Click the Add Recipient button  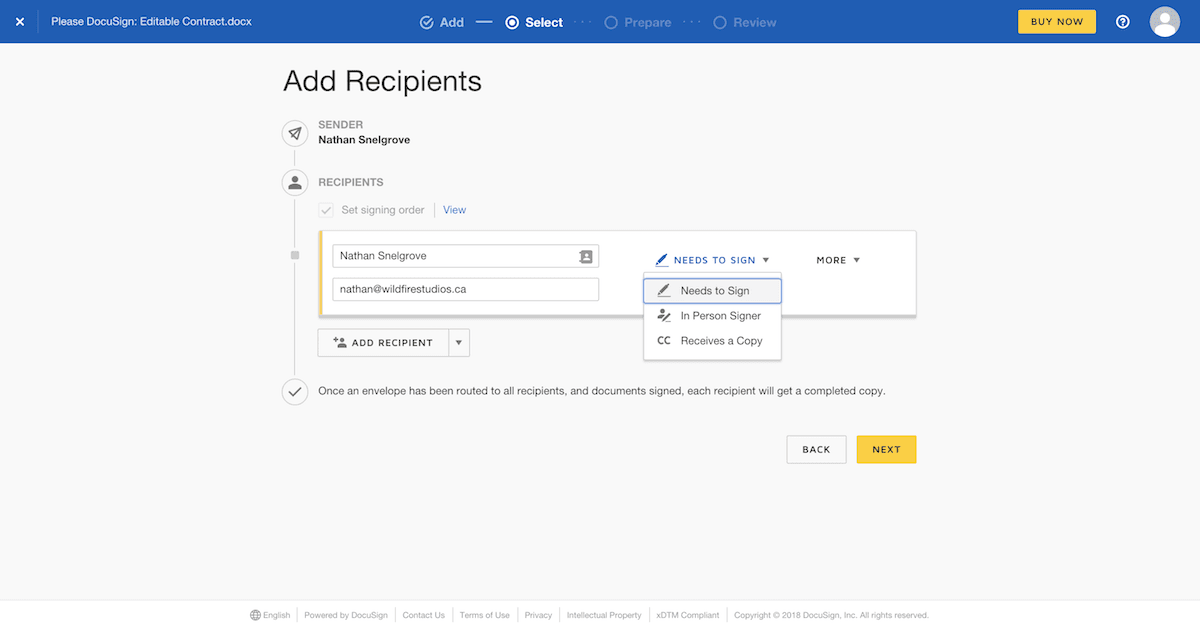(x=384, y=342)
